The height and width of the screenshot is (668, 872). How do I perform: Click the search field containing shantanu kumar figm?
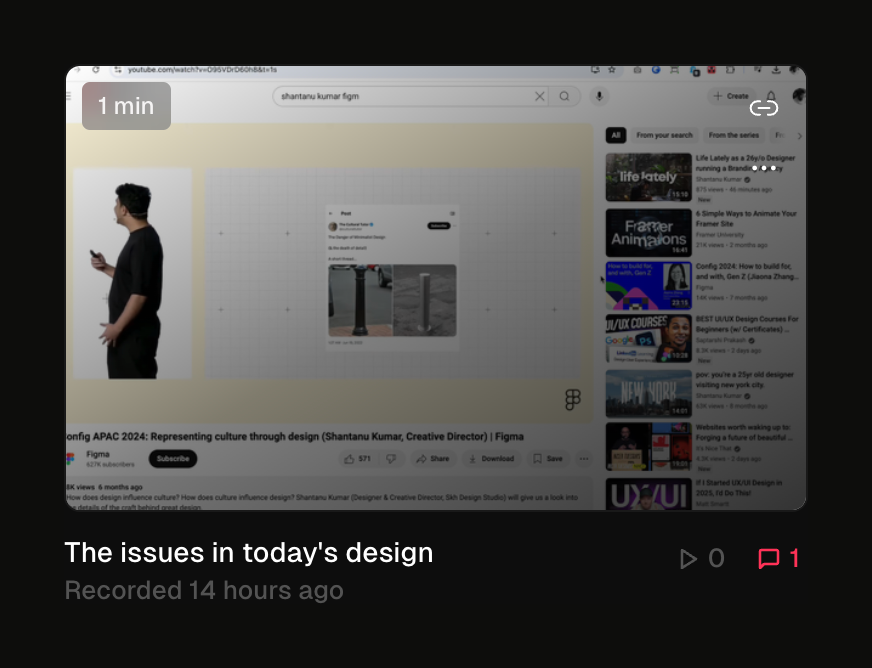pos(400,96)
